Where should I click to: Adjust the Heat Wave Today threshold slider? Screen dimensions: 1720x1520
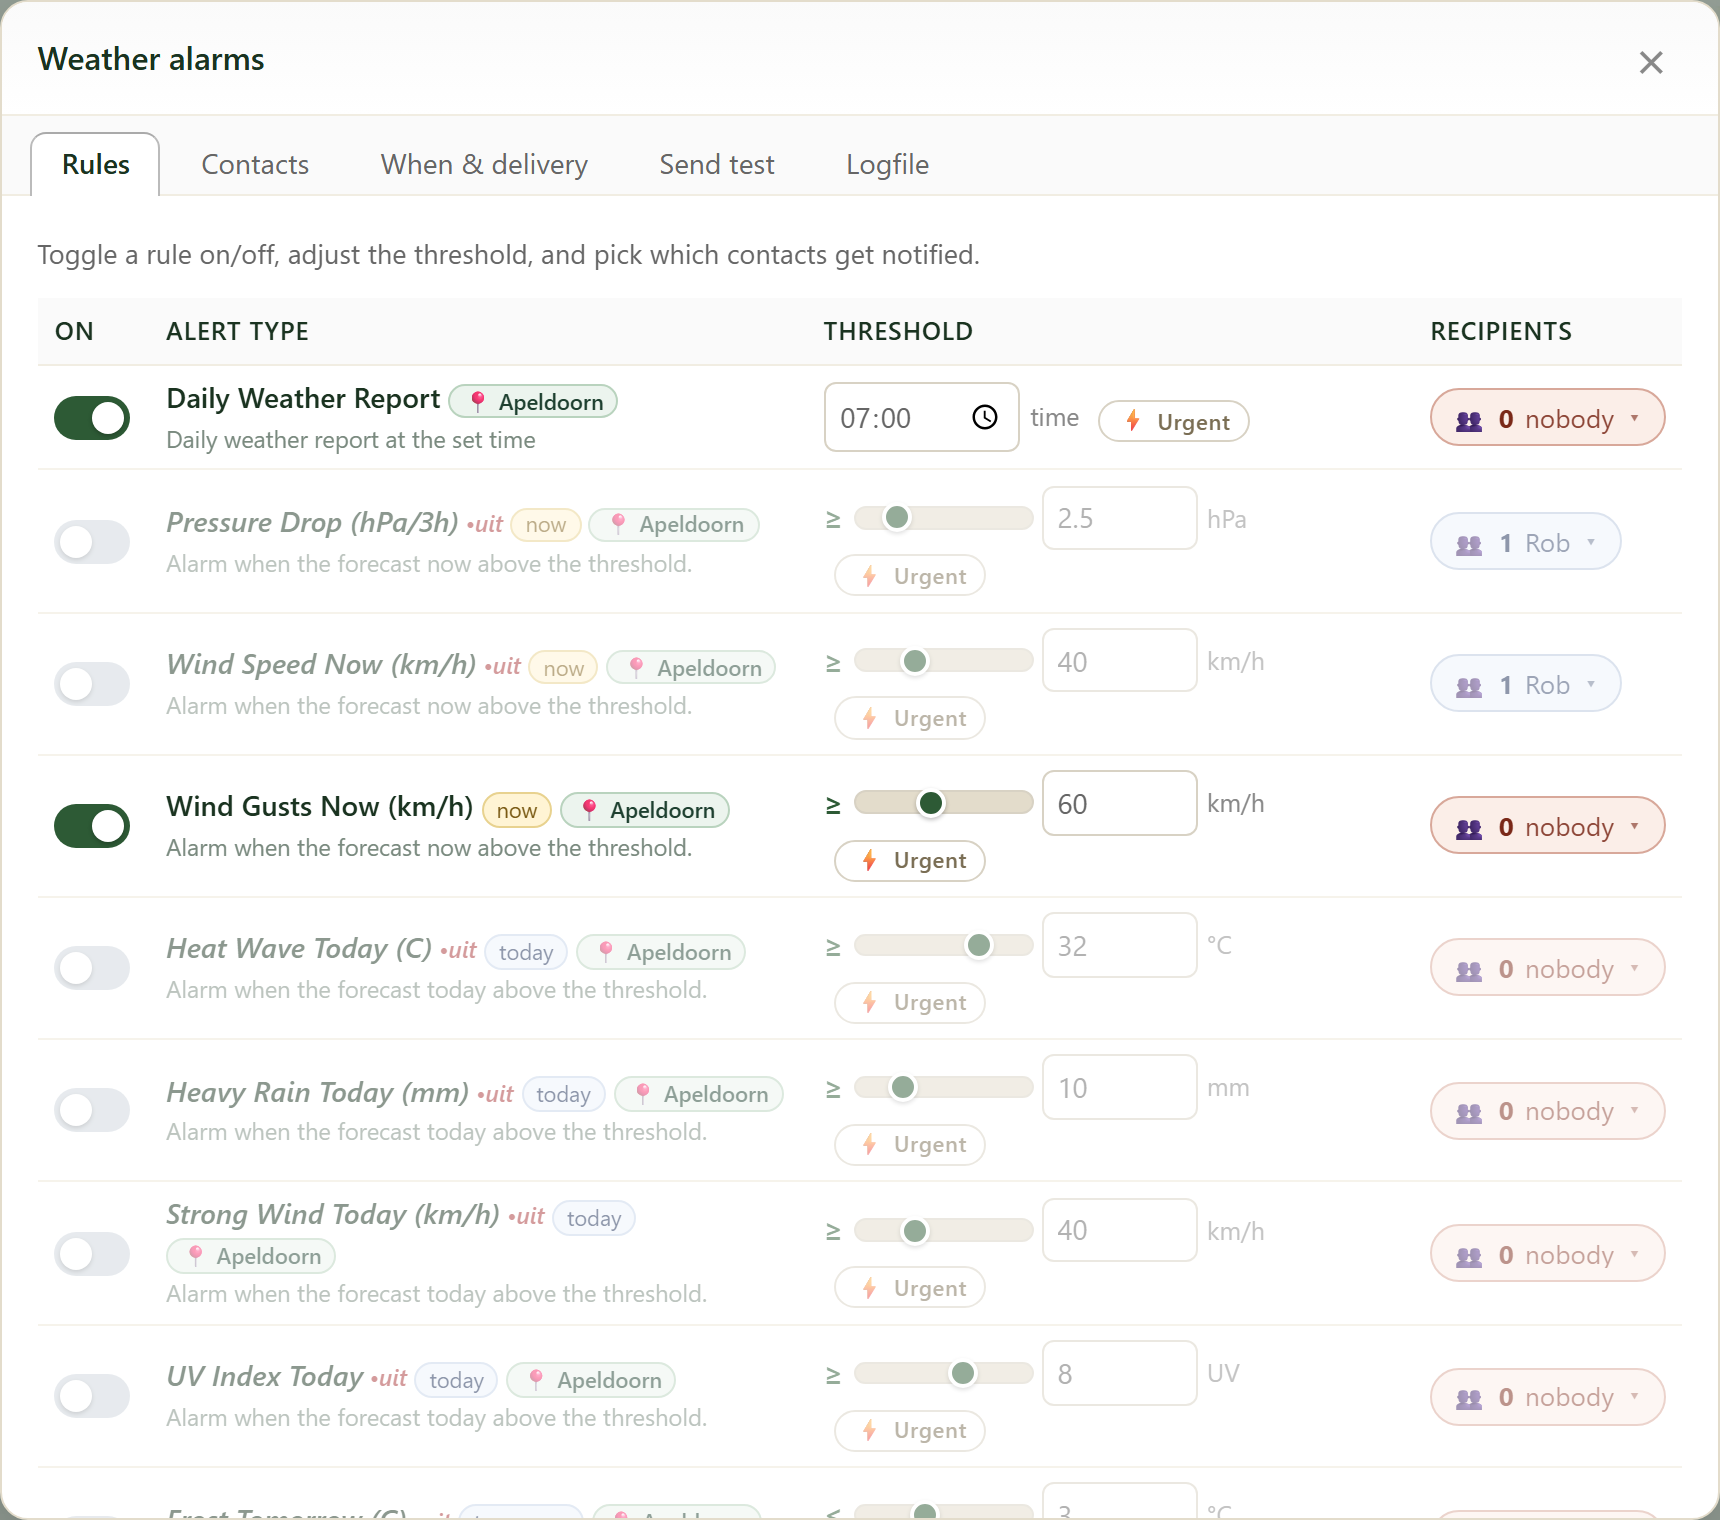point(943,945)
